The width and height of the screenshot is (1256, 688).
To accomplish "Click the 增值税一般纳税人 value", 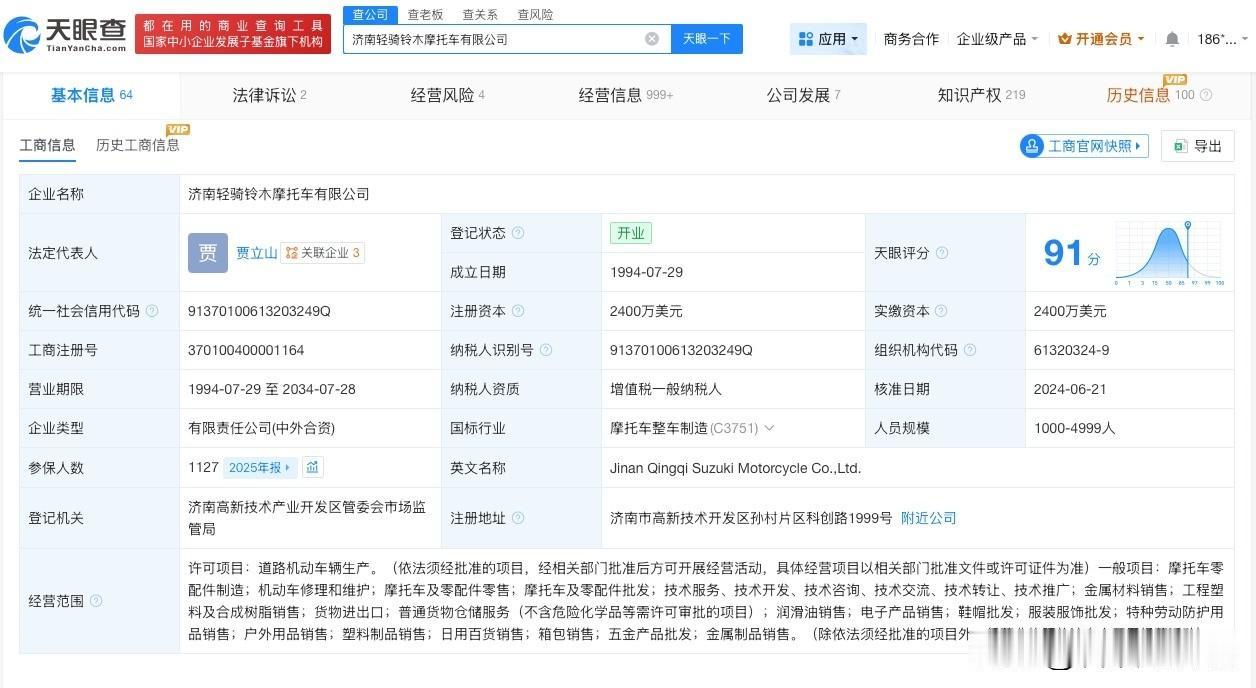I will pos(666,389).
